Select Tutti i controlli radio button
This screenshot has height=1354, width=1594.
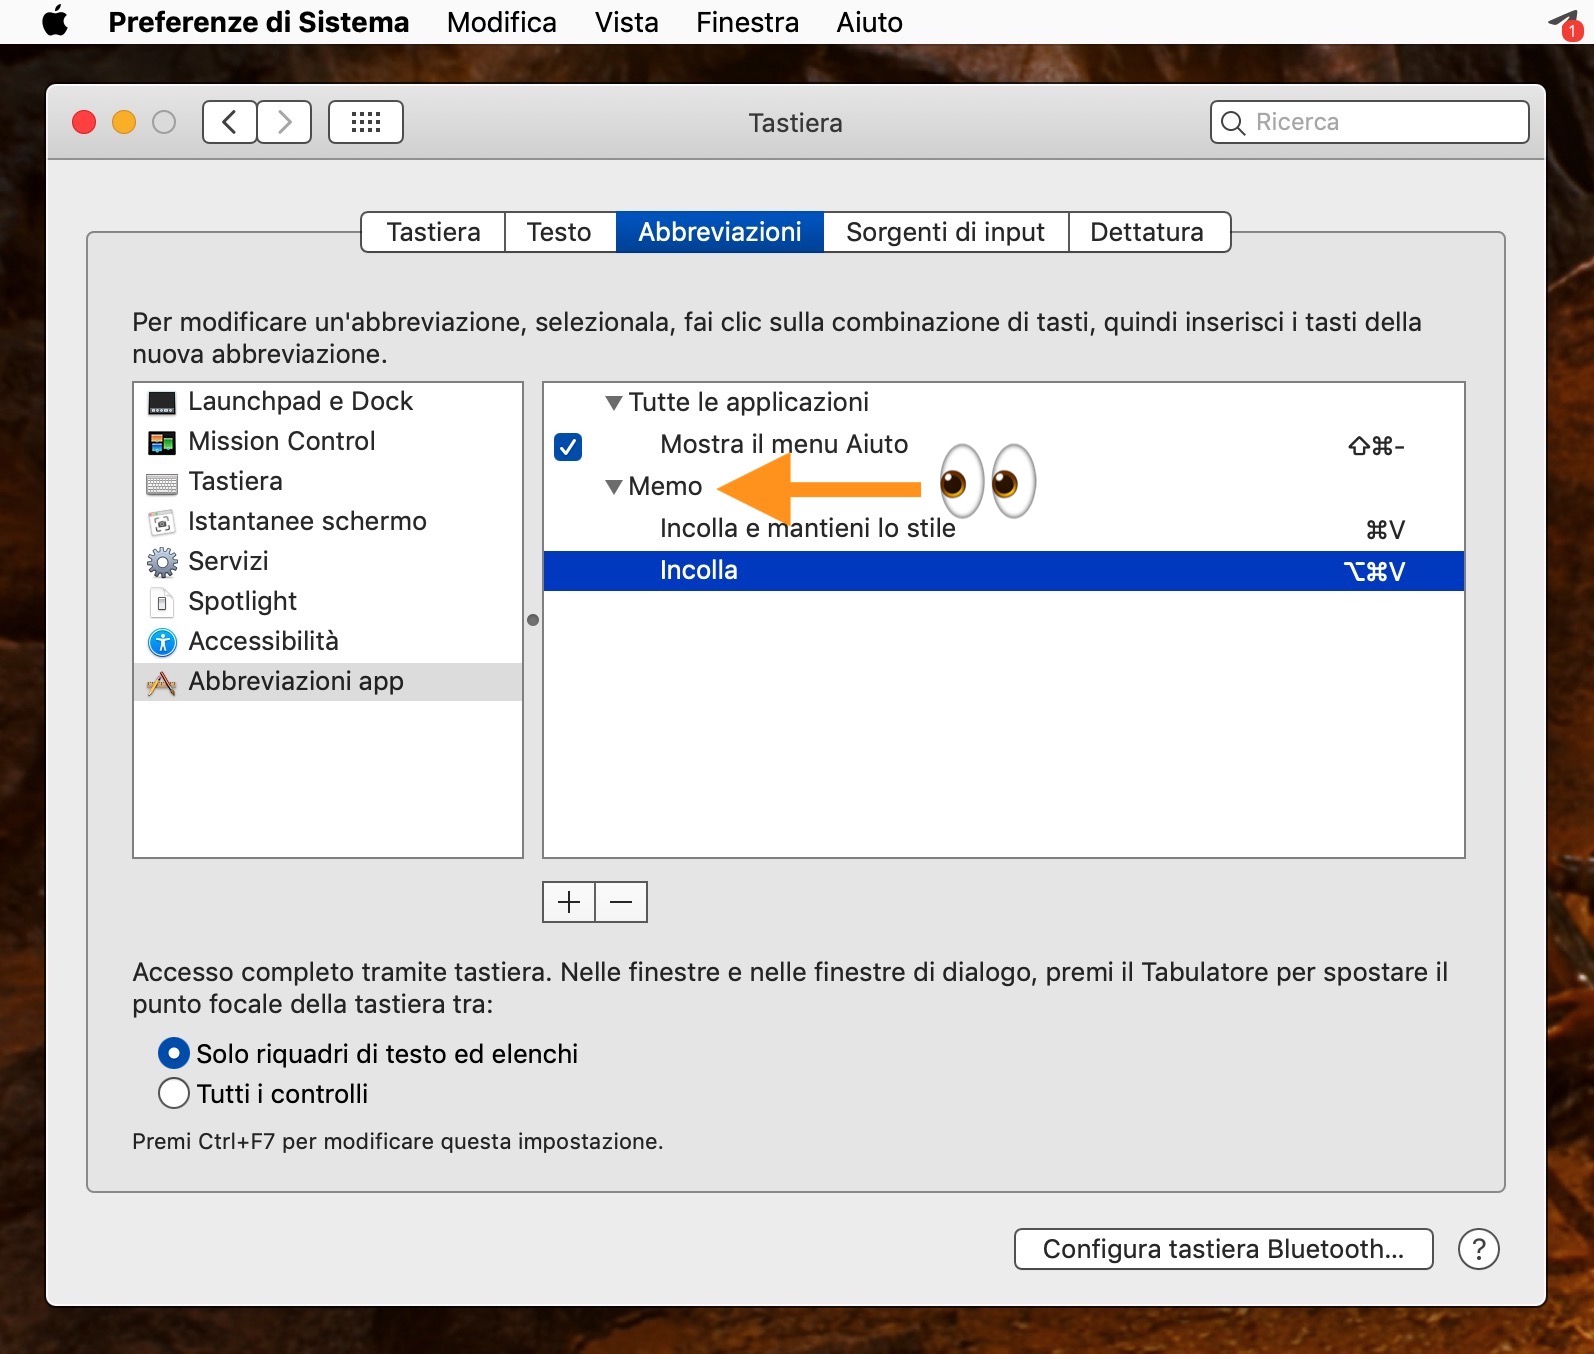[174, 1093]
